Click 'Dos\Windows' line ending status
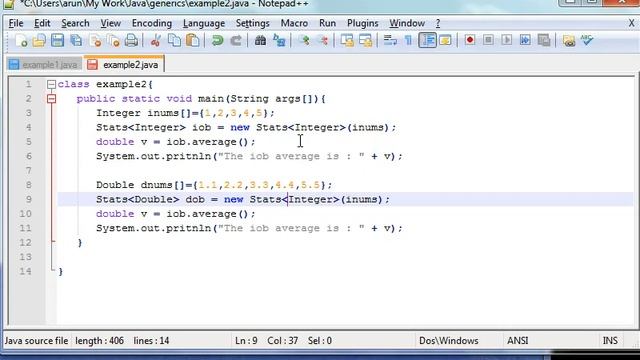This screenshot has height=360, width=640. tap(449, 341)
